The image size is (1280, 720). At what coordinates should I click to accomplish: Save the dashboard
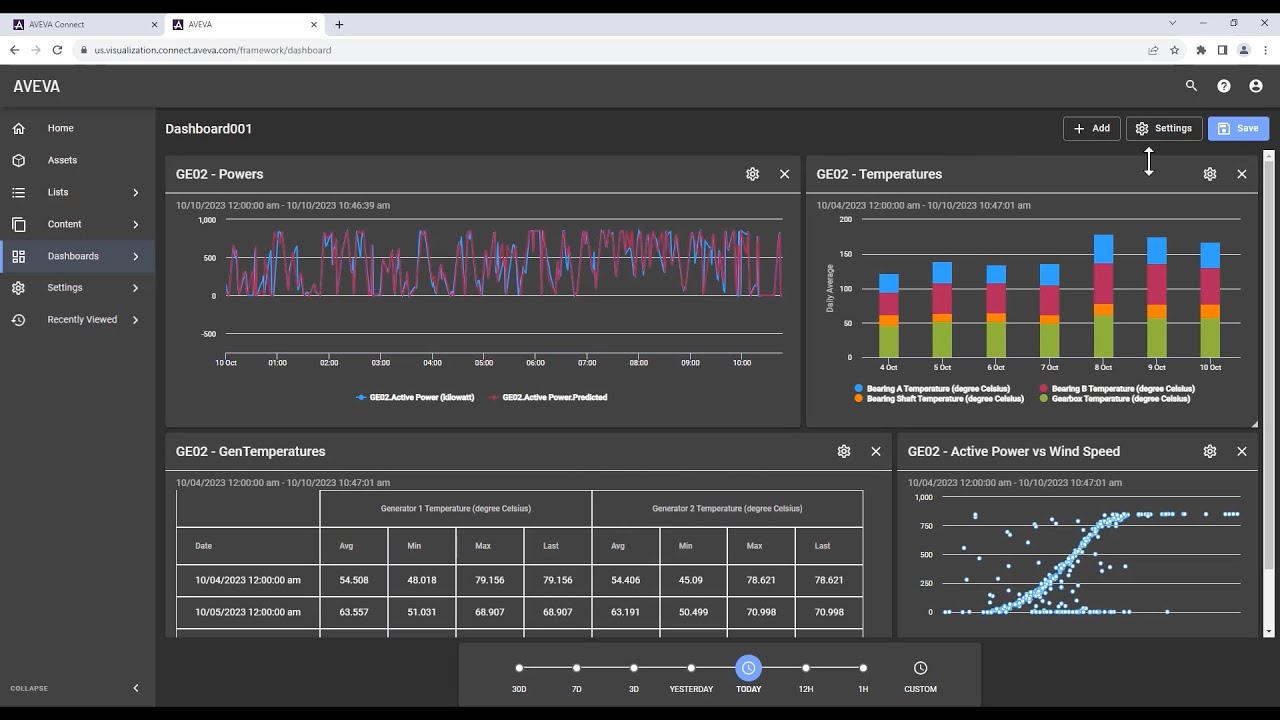(x=1238, y=128)
